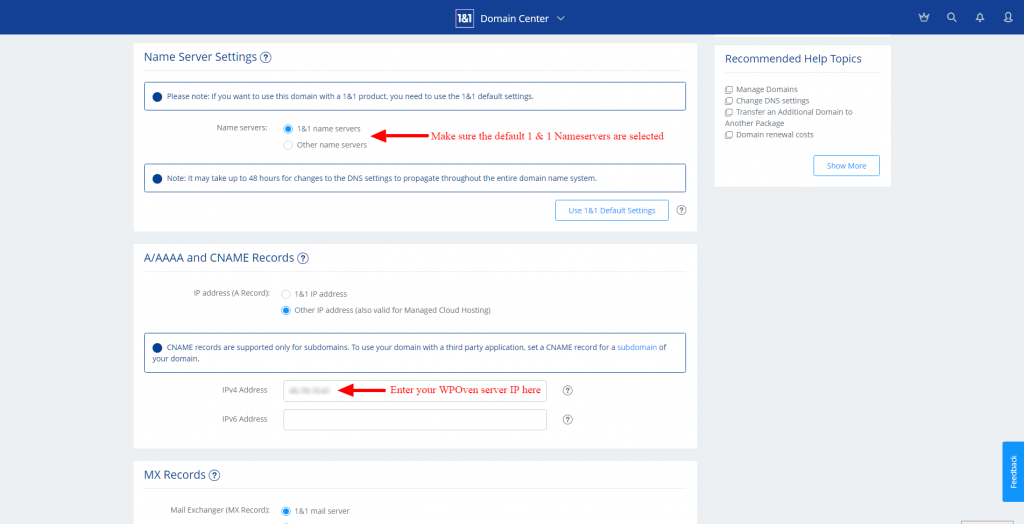Viewport: 1024px width, 524px height.
Task: Open the Domain Center menu title
Action: pyautogui.click(x=515, y=19)
